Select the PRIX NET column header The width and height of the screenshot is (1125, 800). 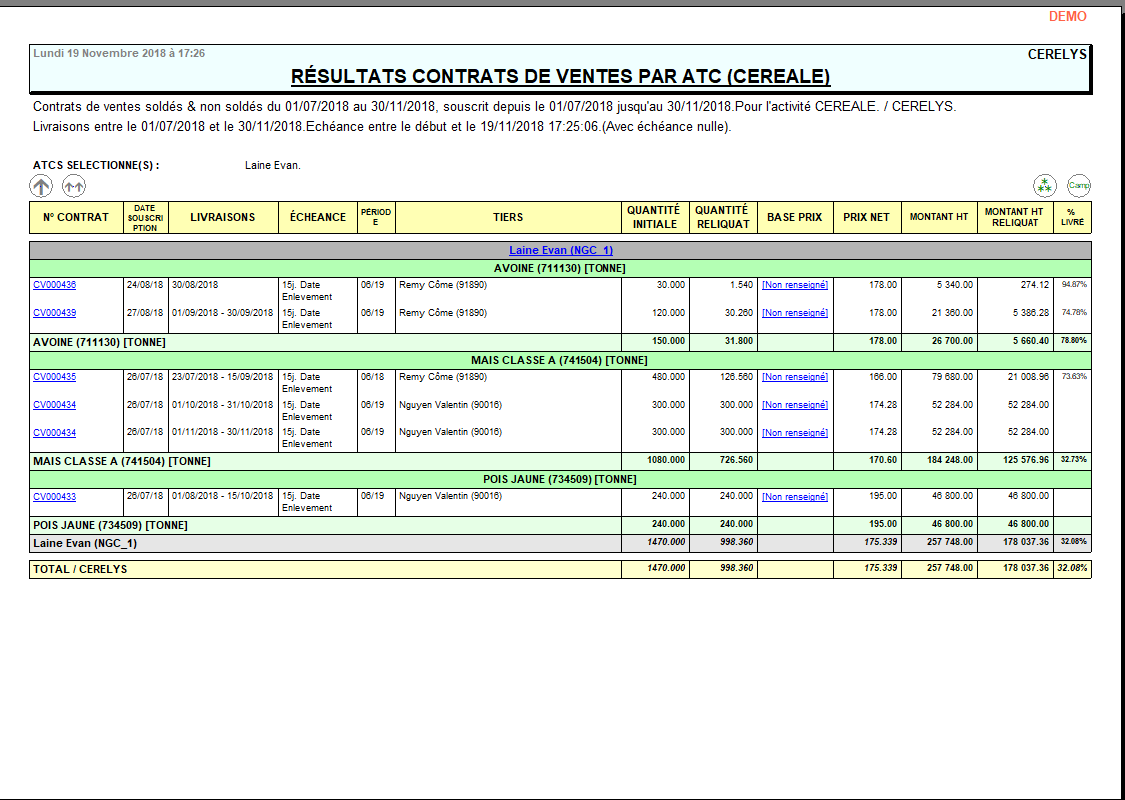pos(866,217)
